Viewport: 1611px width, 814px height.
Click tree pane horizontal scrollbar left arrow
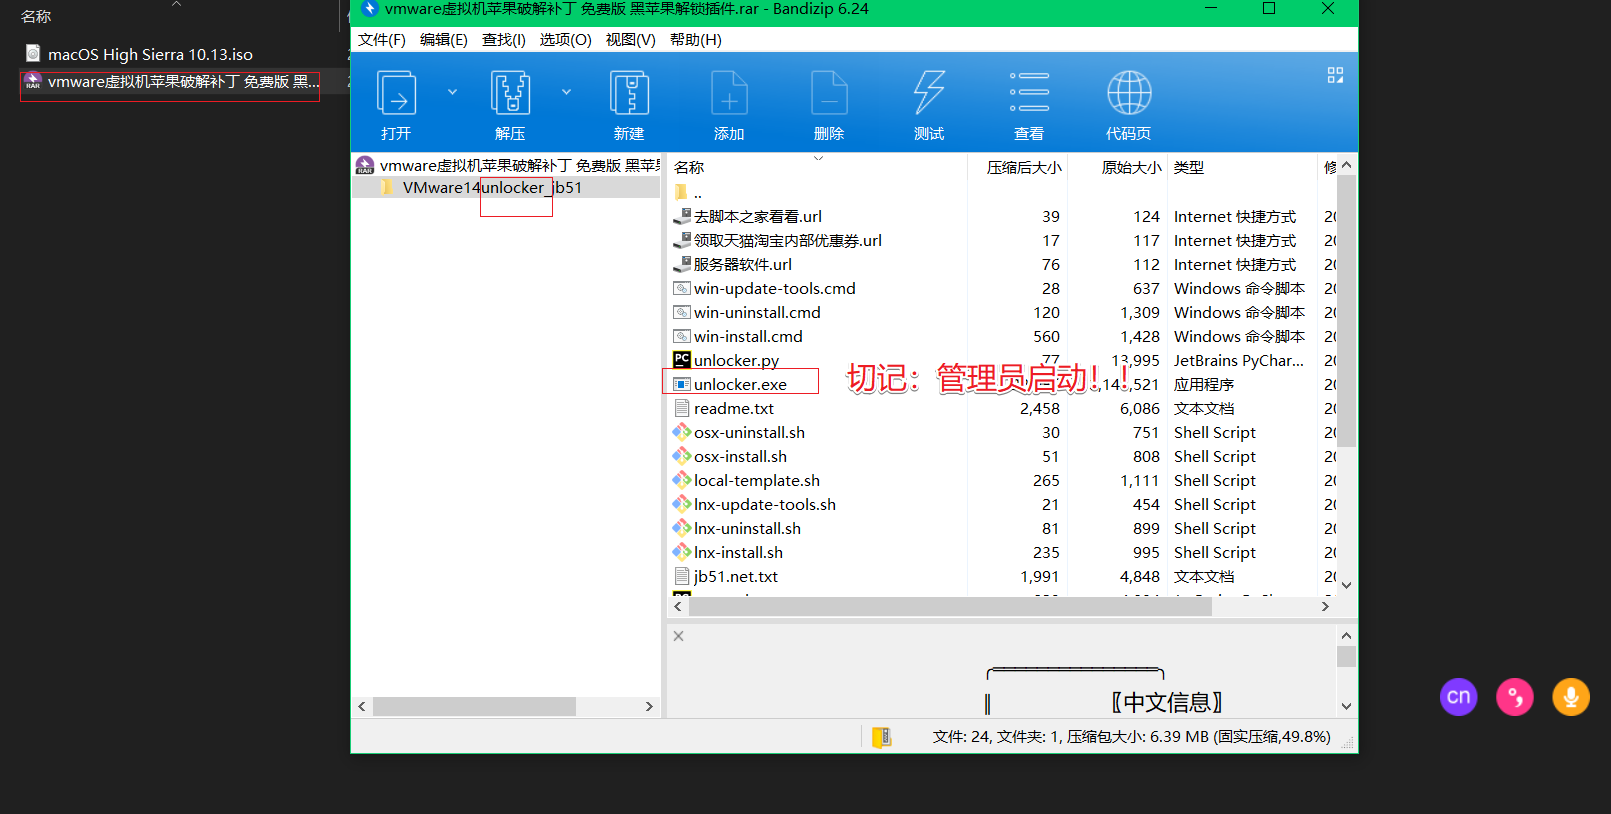pos(362,706)
